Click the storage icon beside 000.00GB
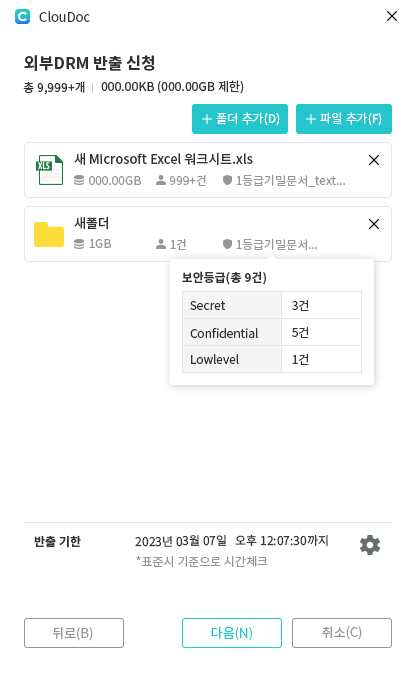The height and width of the screenshot is (673, 416). pyautogui.click(x=79, y=180)
